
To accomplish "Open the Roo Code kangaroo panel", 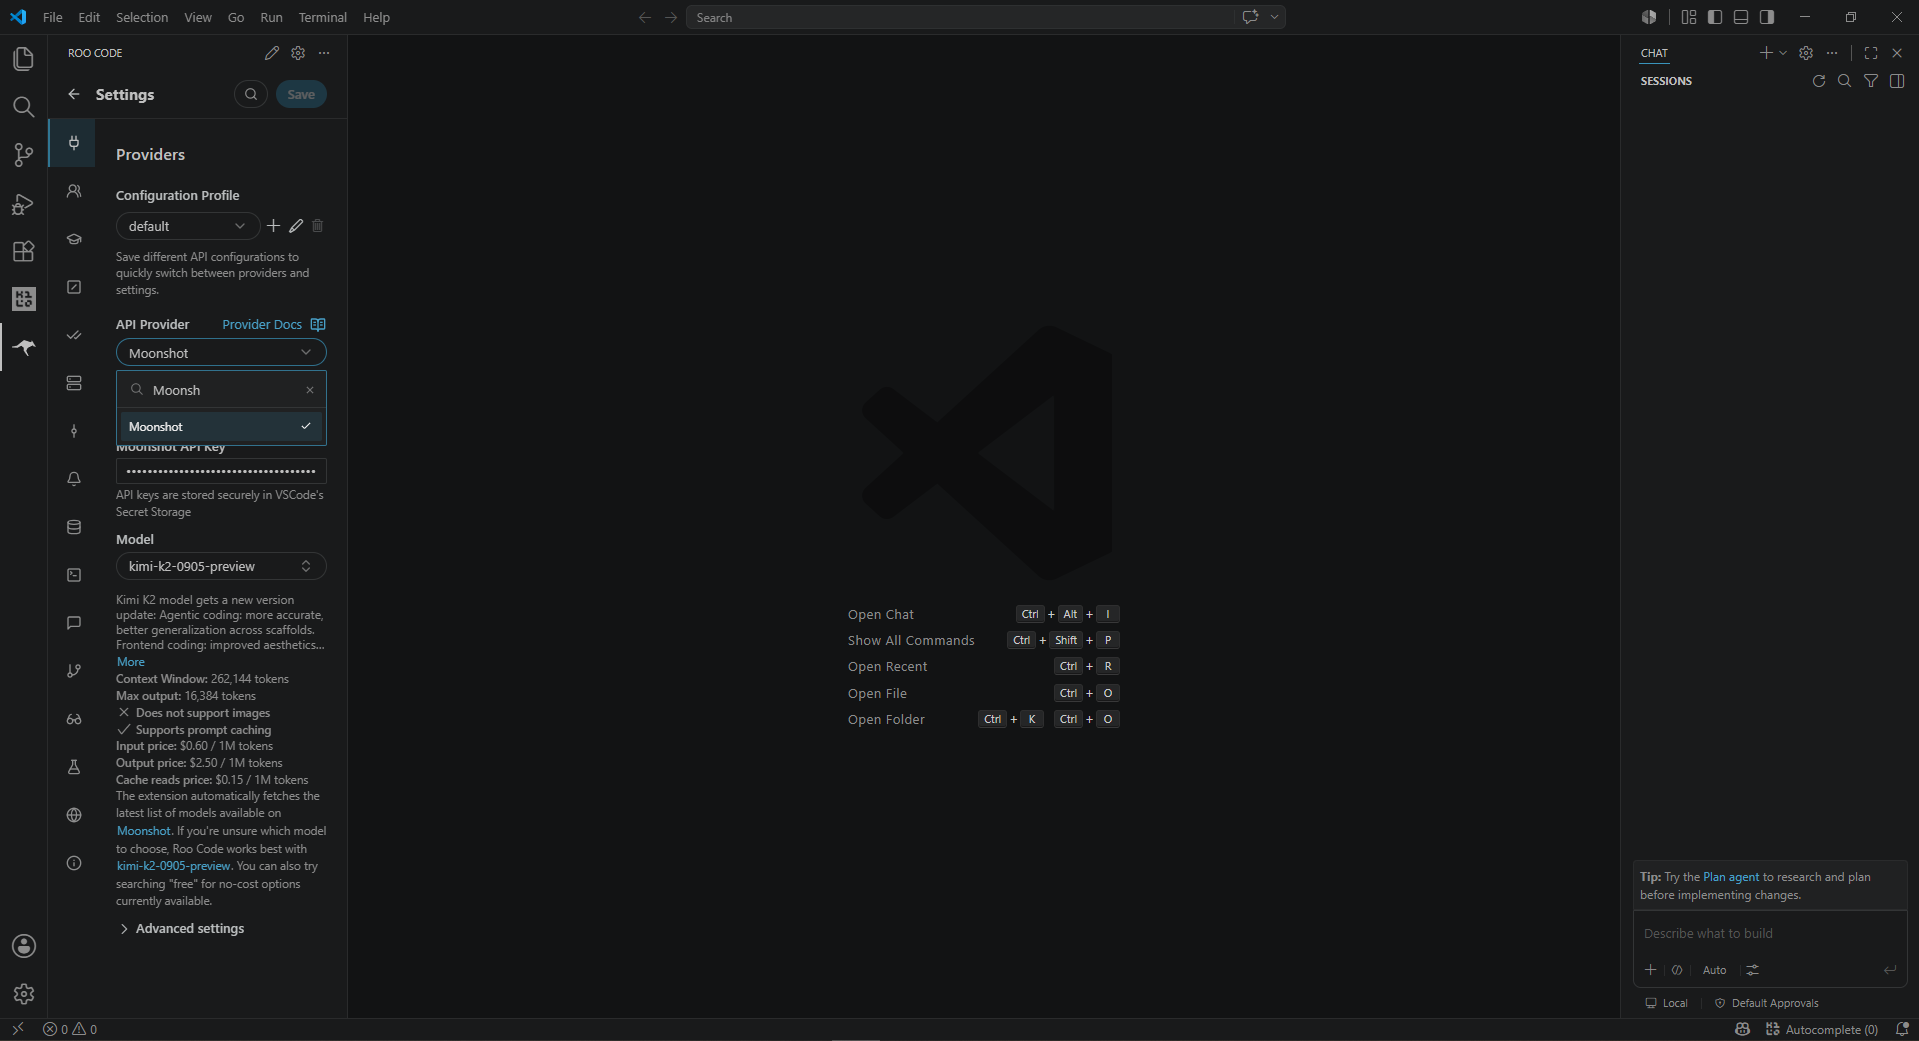I will [24, 347].
